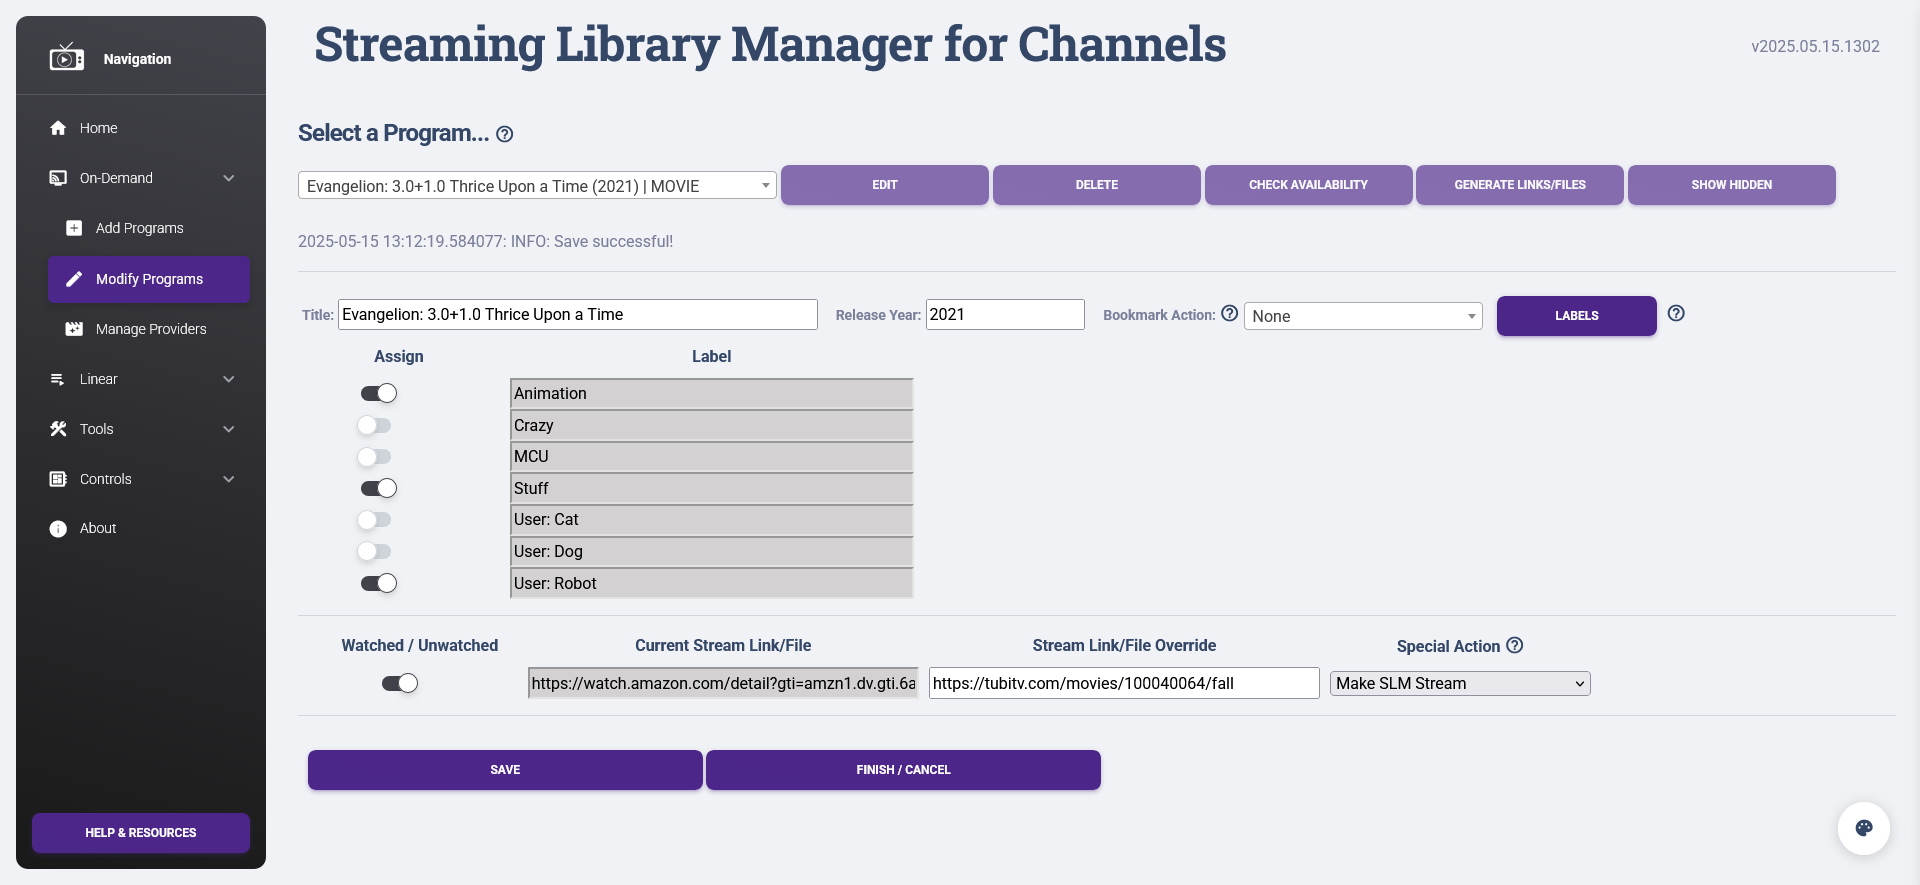Viewport: 1920px width, 885px height.
Task: Expand the Linear menu chevron
Action: pos(229,379)
